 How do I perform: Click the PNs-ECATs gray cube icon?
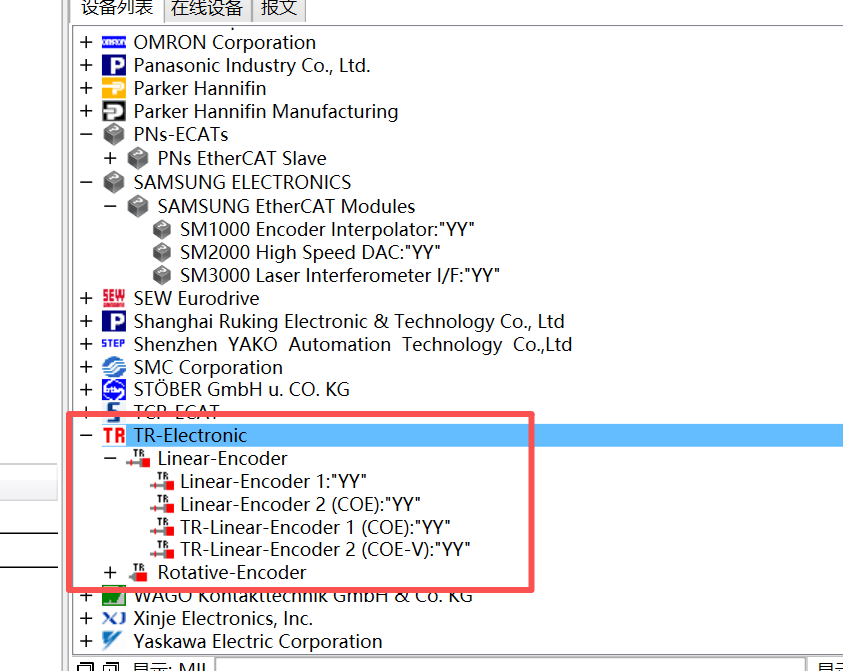click(x=114, y=134)
